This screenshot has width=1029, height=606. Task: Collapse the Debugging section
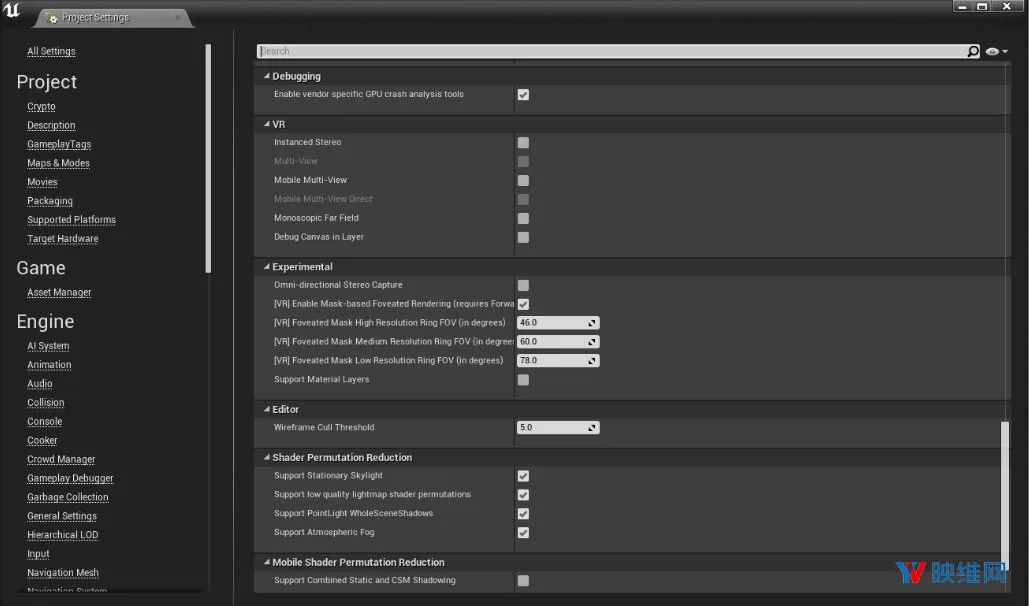click(x=266, y=76)
